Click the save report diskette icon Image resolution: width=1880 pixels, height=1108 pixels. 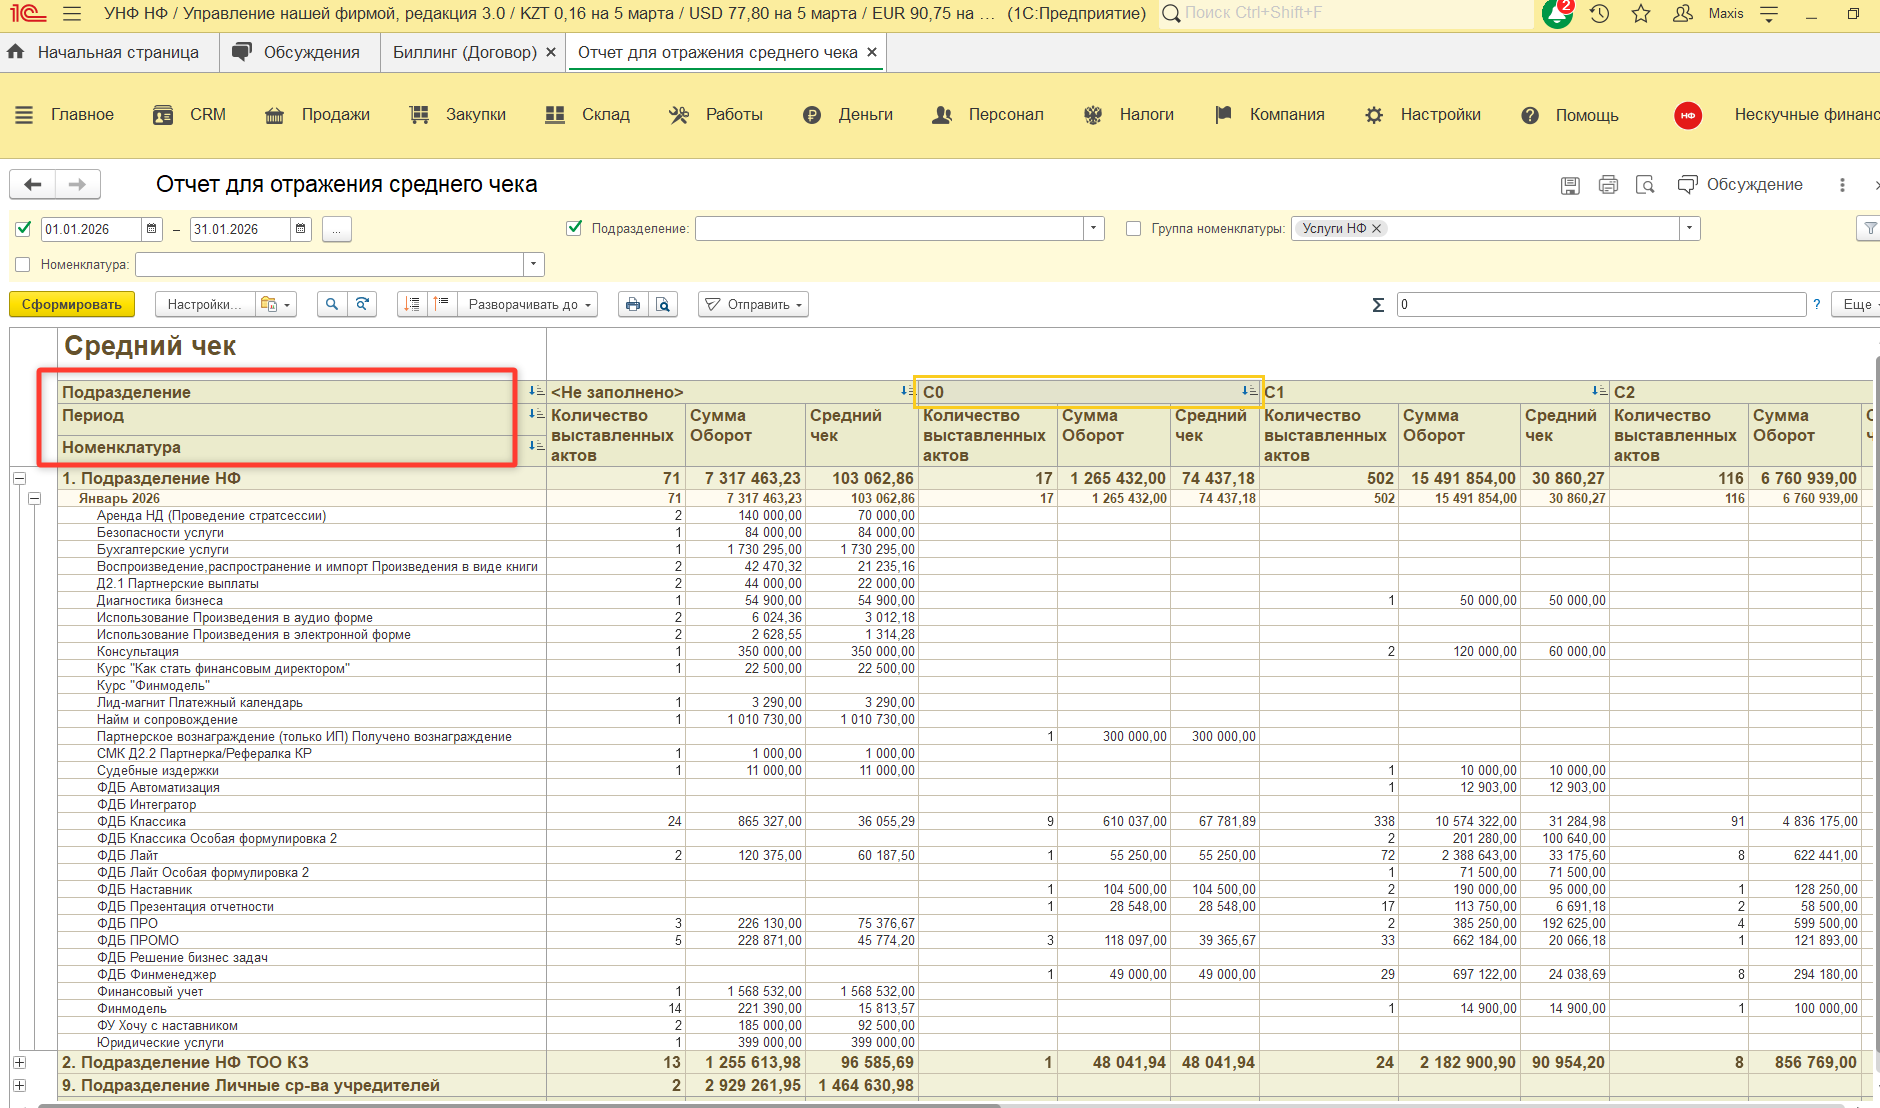(x=1570, y=185)
